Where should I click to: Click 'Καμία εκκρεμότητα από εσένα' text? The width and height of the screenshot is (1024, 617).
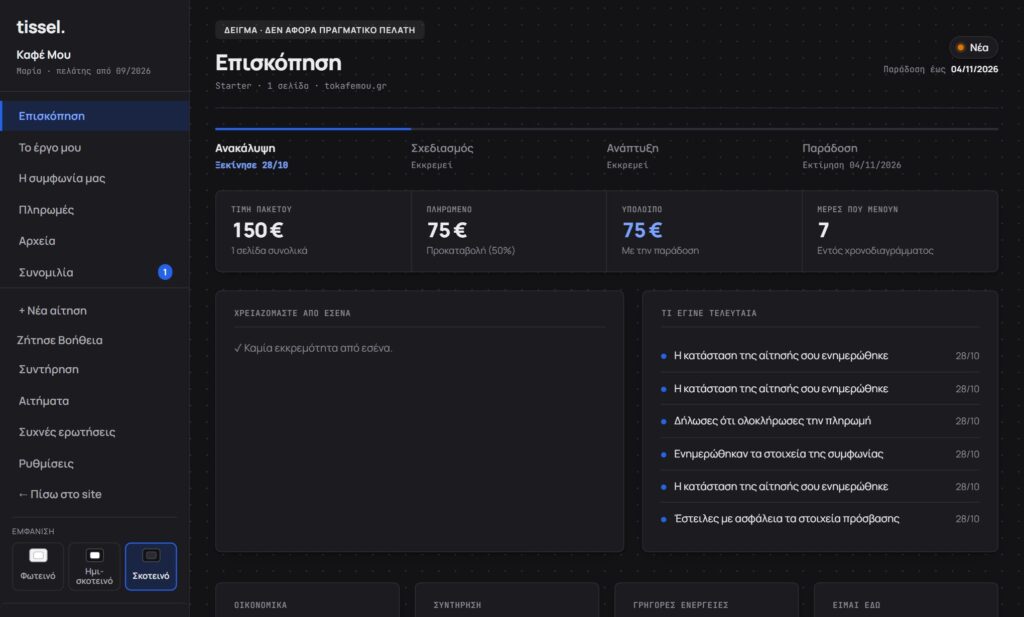313,348
